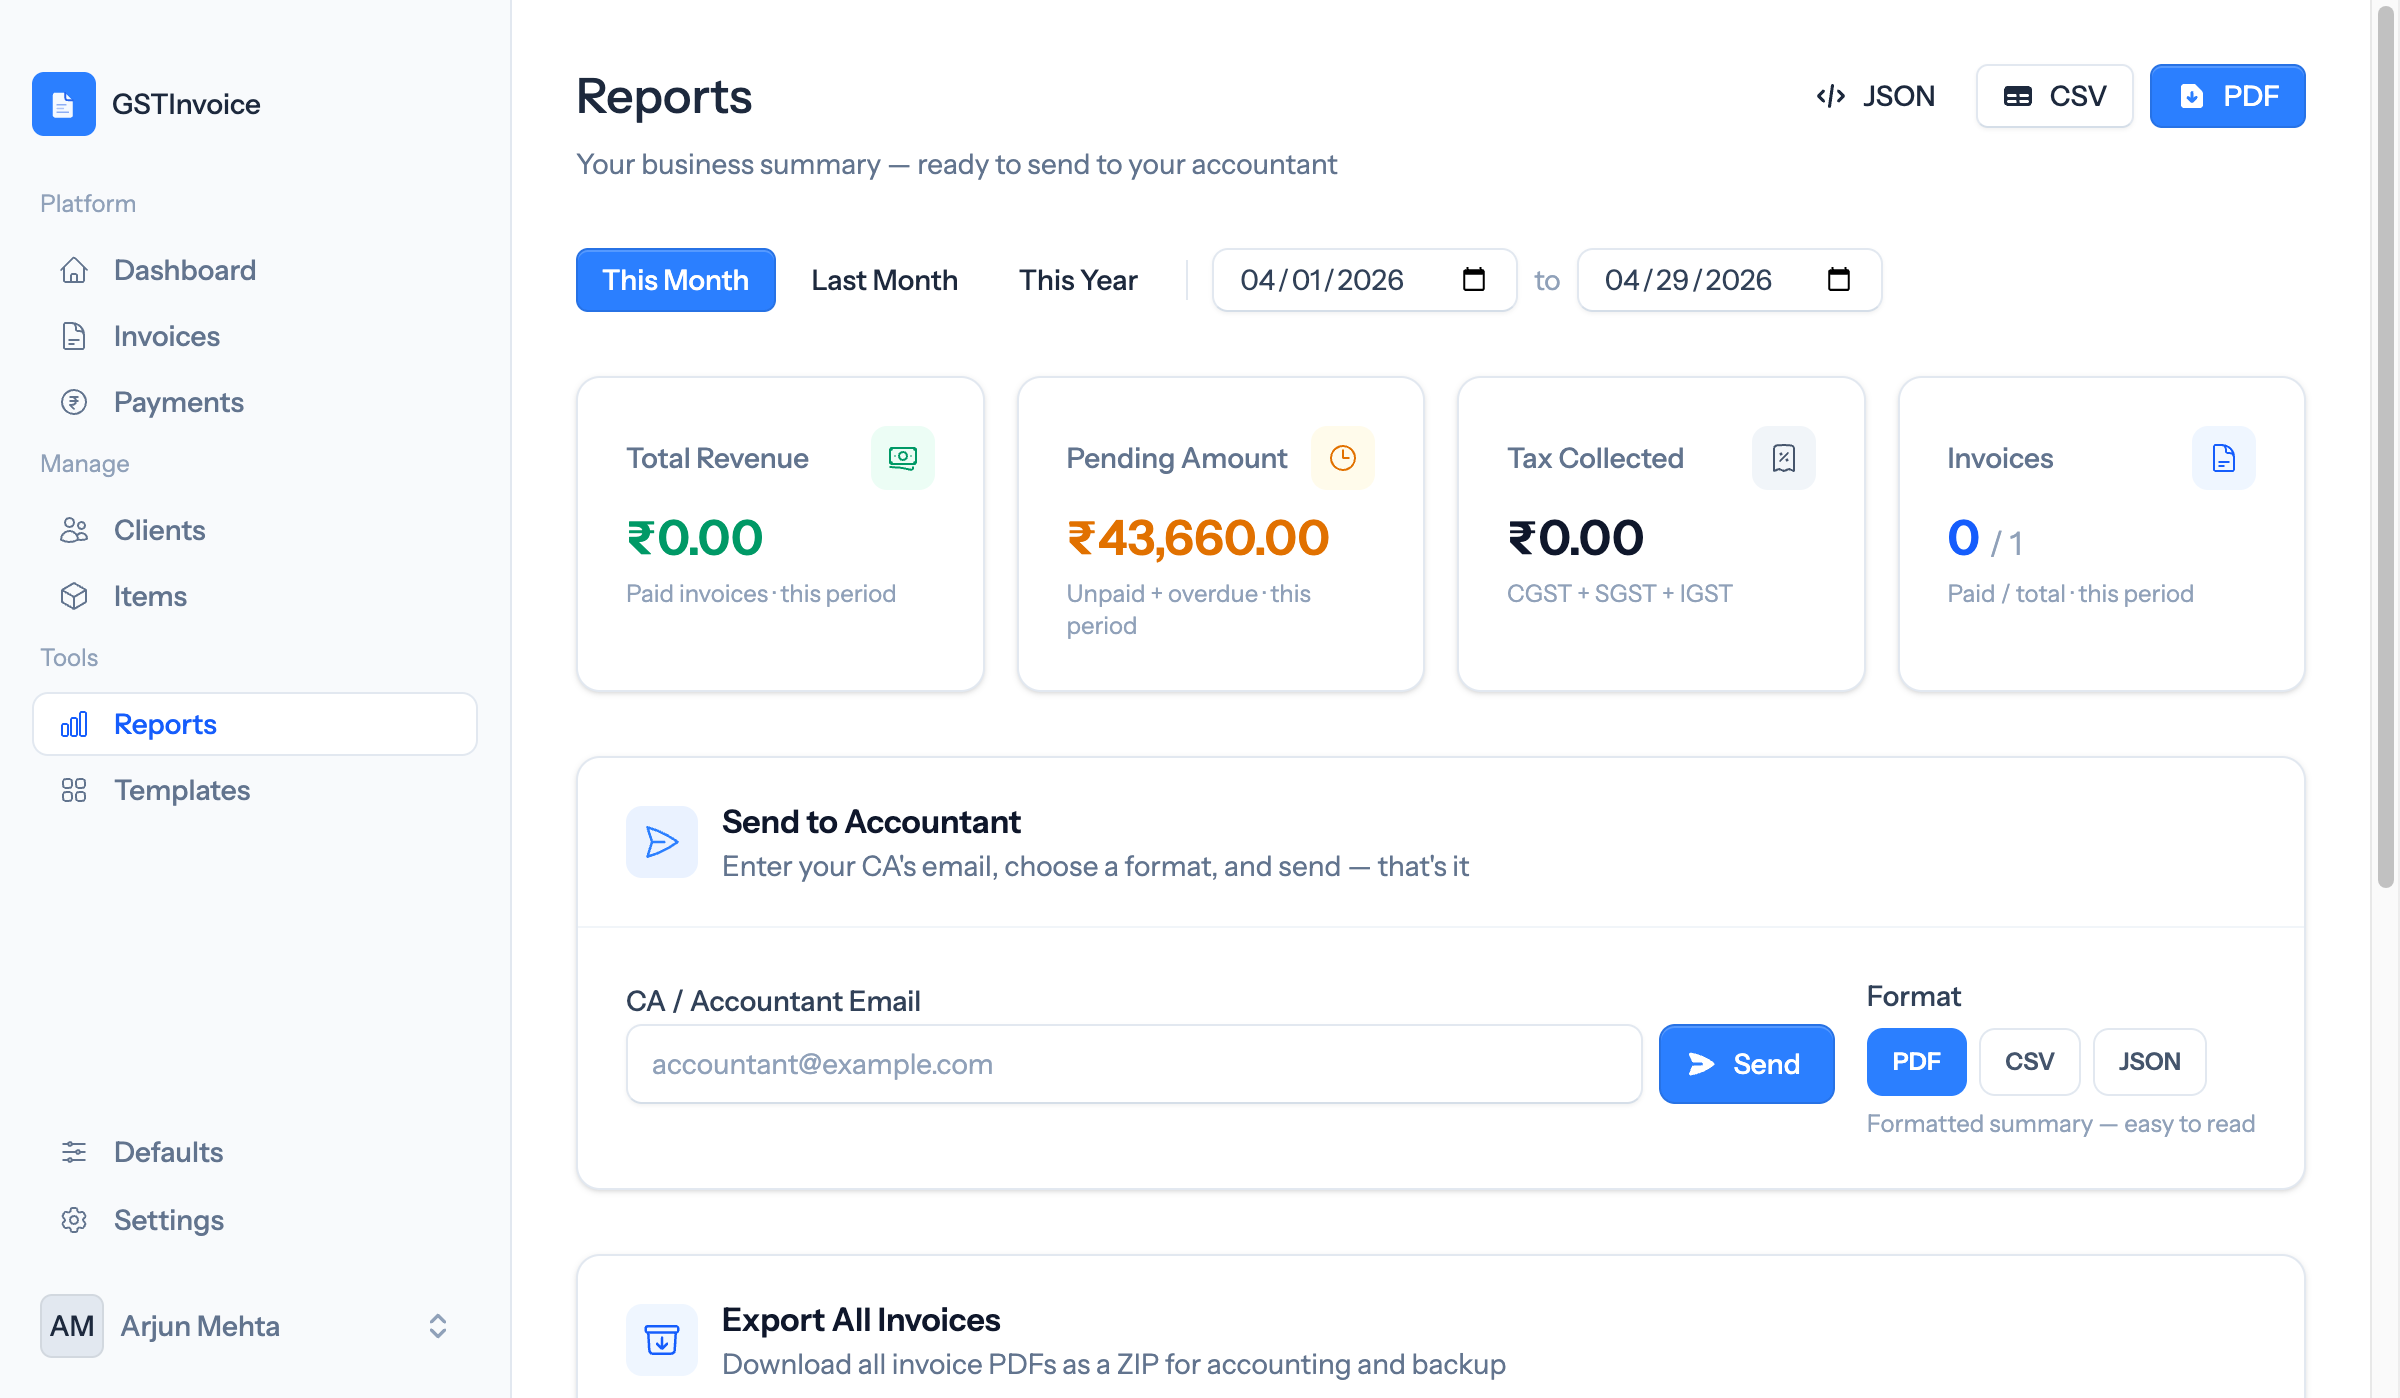2400x1398 pixels.
Task: Click the Send to Accountant paper-plane icon
Action: click(x=662, y=842)
